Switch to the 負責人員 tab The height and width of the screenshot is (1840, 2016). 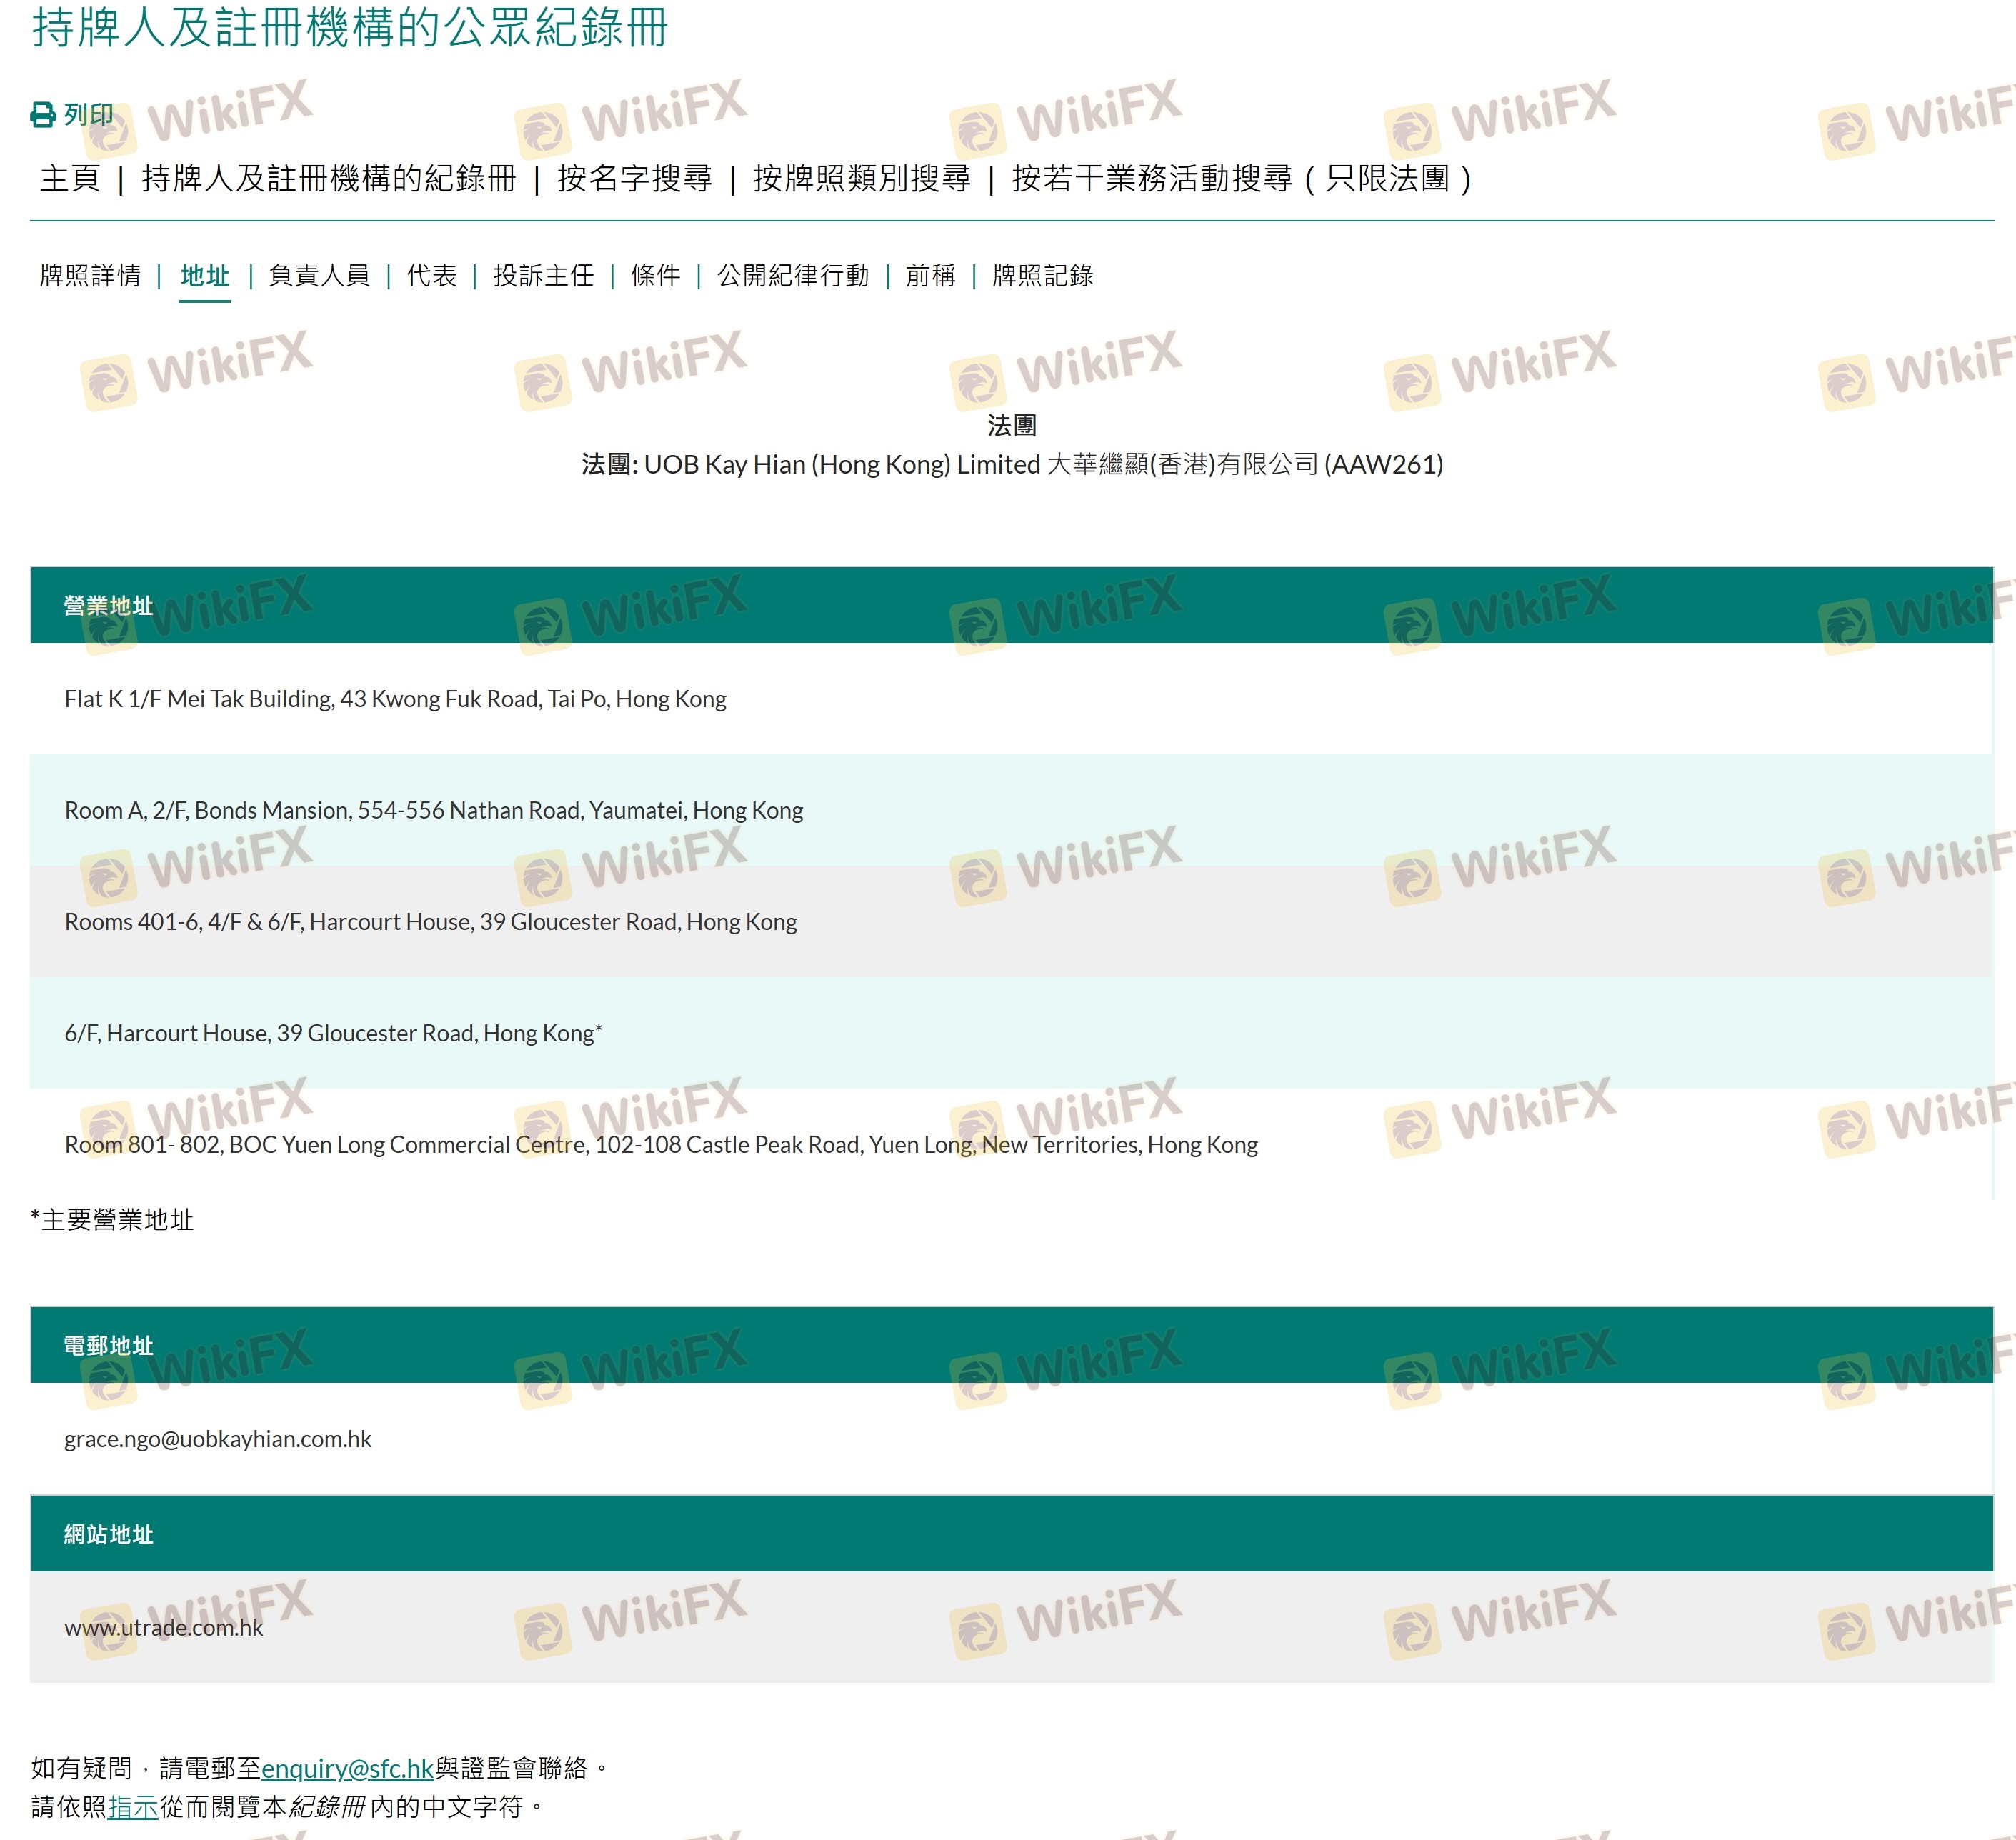click(319, 276)
